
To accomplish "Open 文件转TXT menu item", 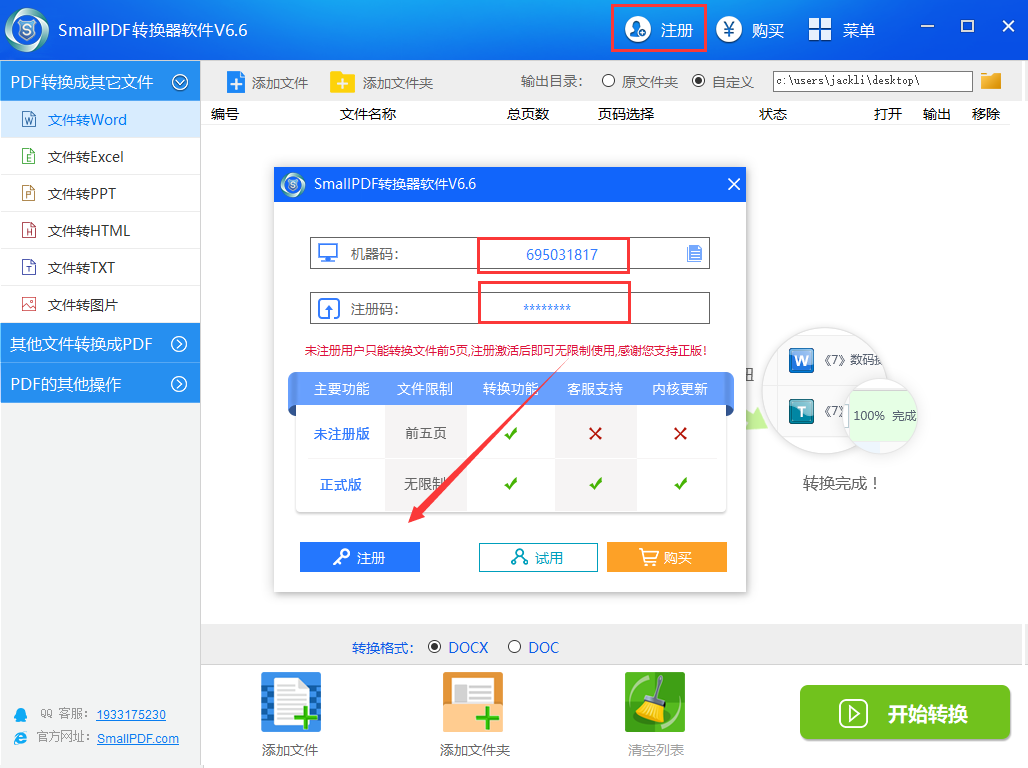I will (x=100, y=267).
